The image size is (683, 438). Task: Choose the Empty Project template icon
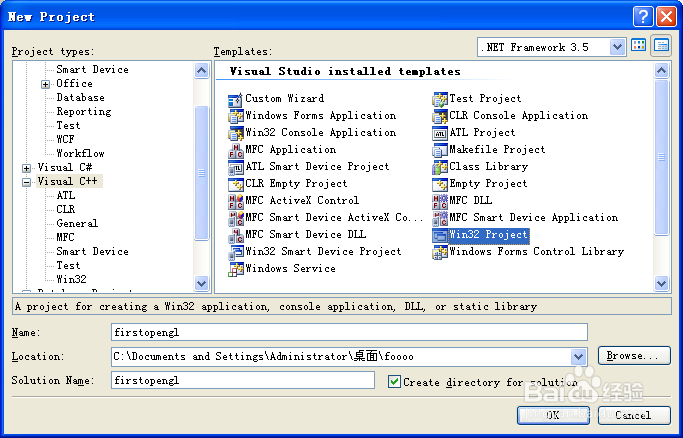pos(440,185)
